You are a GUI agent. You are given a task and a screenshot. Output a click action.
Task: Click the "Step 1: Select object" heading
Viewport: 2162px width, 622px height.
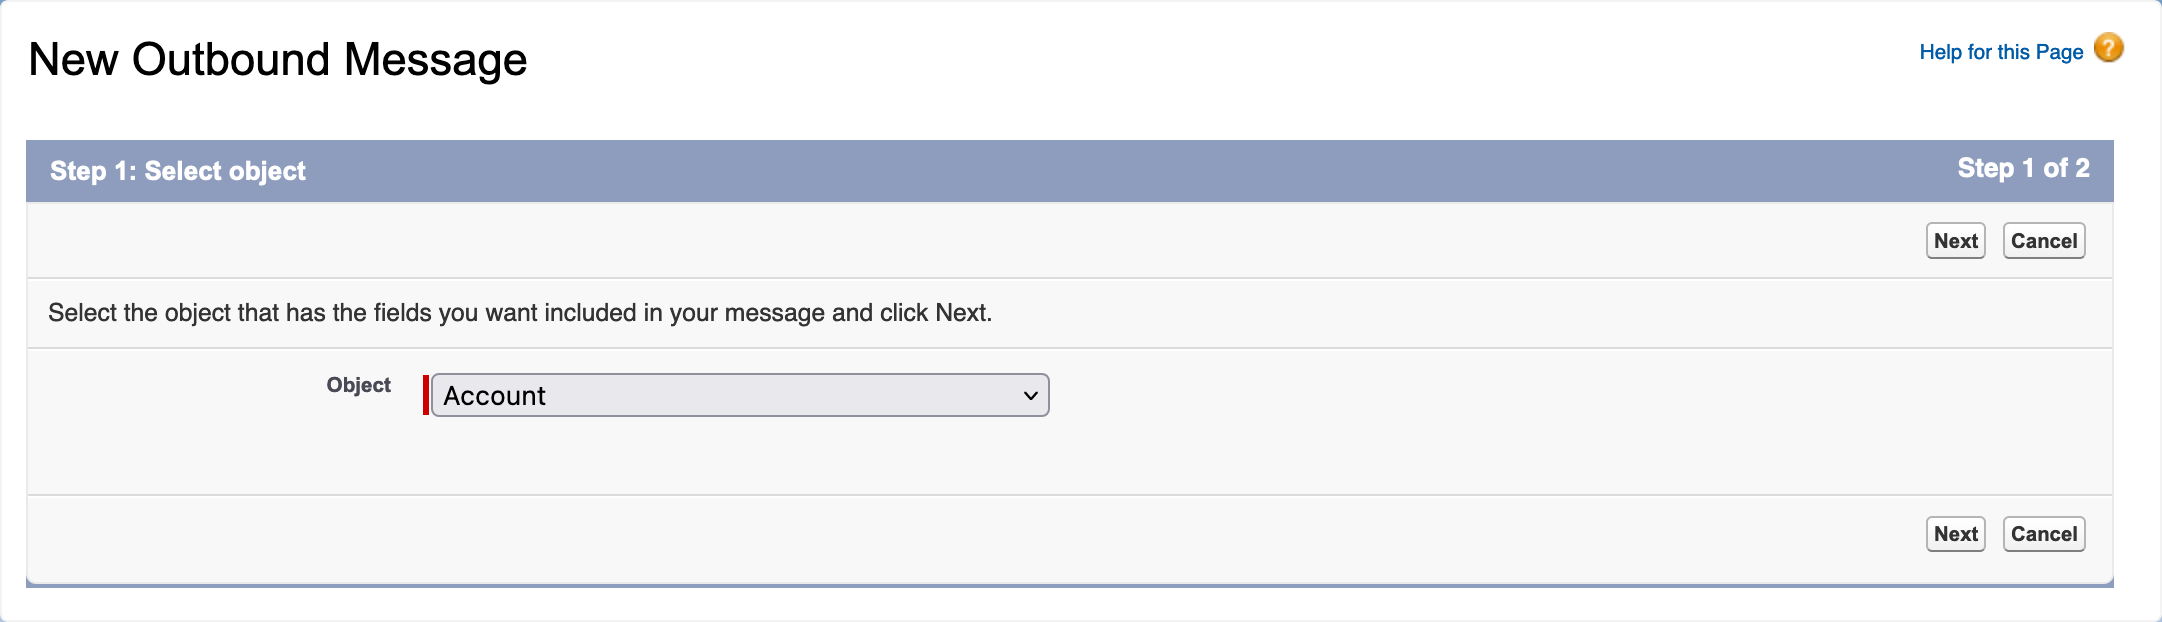point(178,171)
